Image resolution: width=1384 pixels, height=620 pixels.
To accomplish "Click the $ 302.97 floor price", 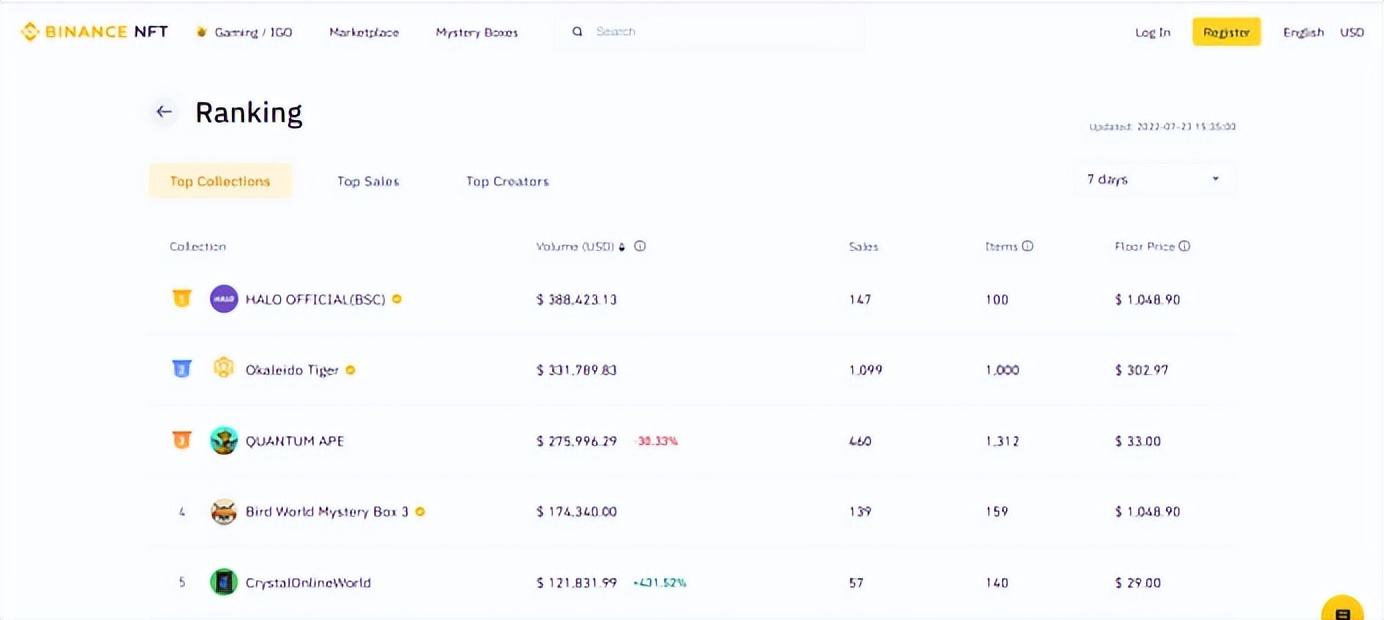I will click(x=1142, y=370).
